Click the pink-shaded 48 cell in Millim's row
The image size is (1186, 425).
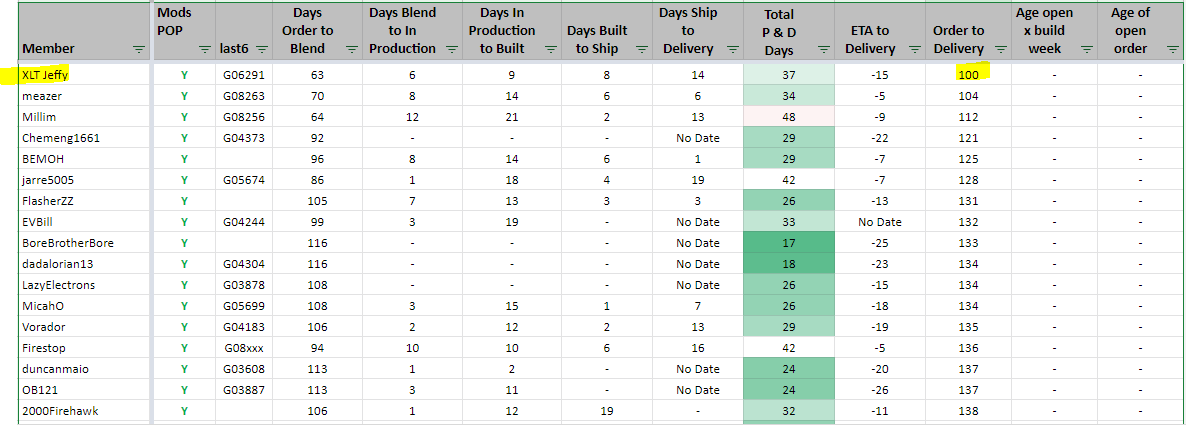[787, 117]
